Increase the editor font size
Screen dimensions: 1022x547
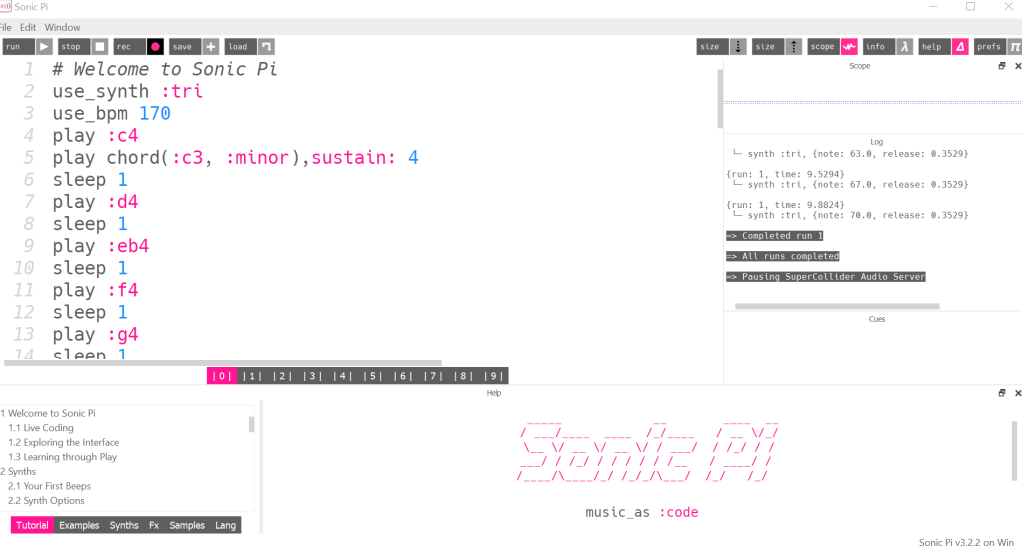(793, 47)
